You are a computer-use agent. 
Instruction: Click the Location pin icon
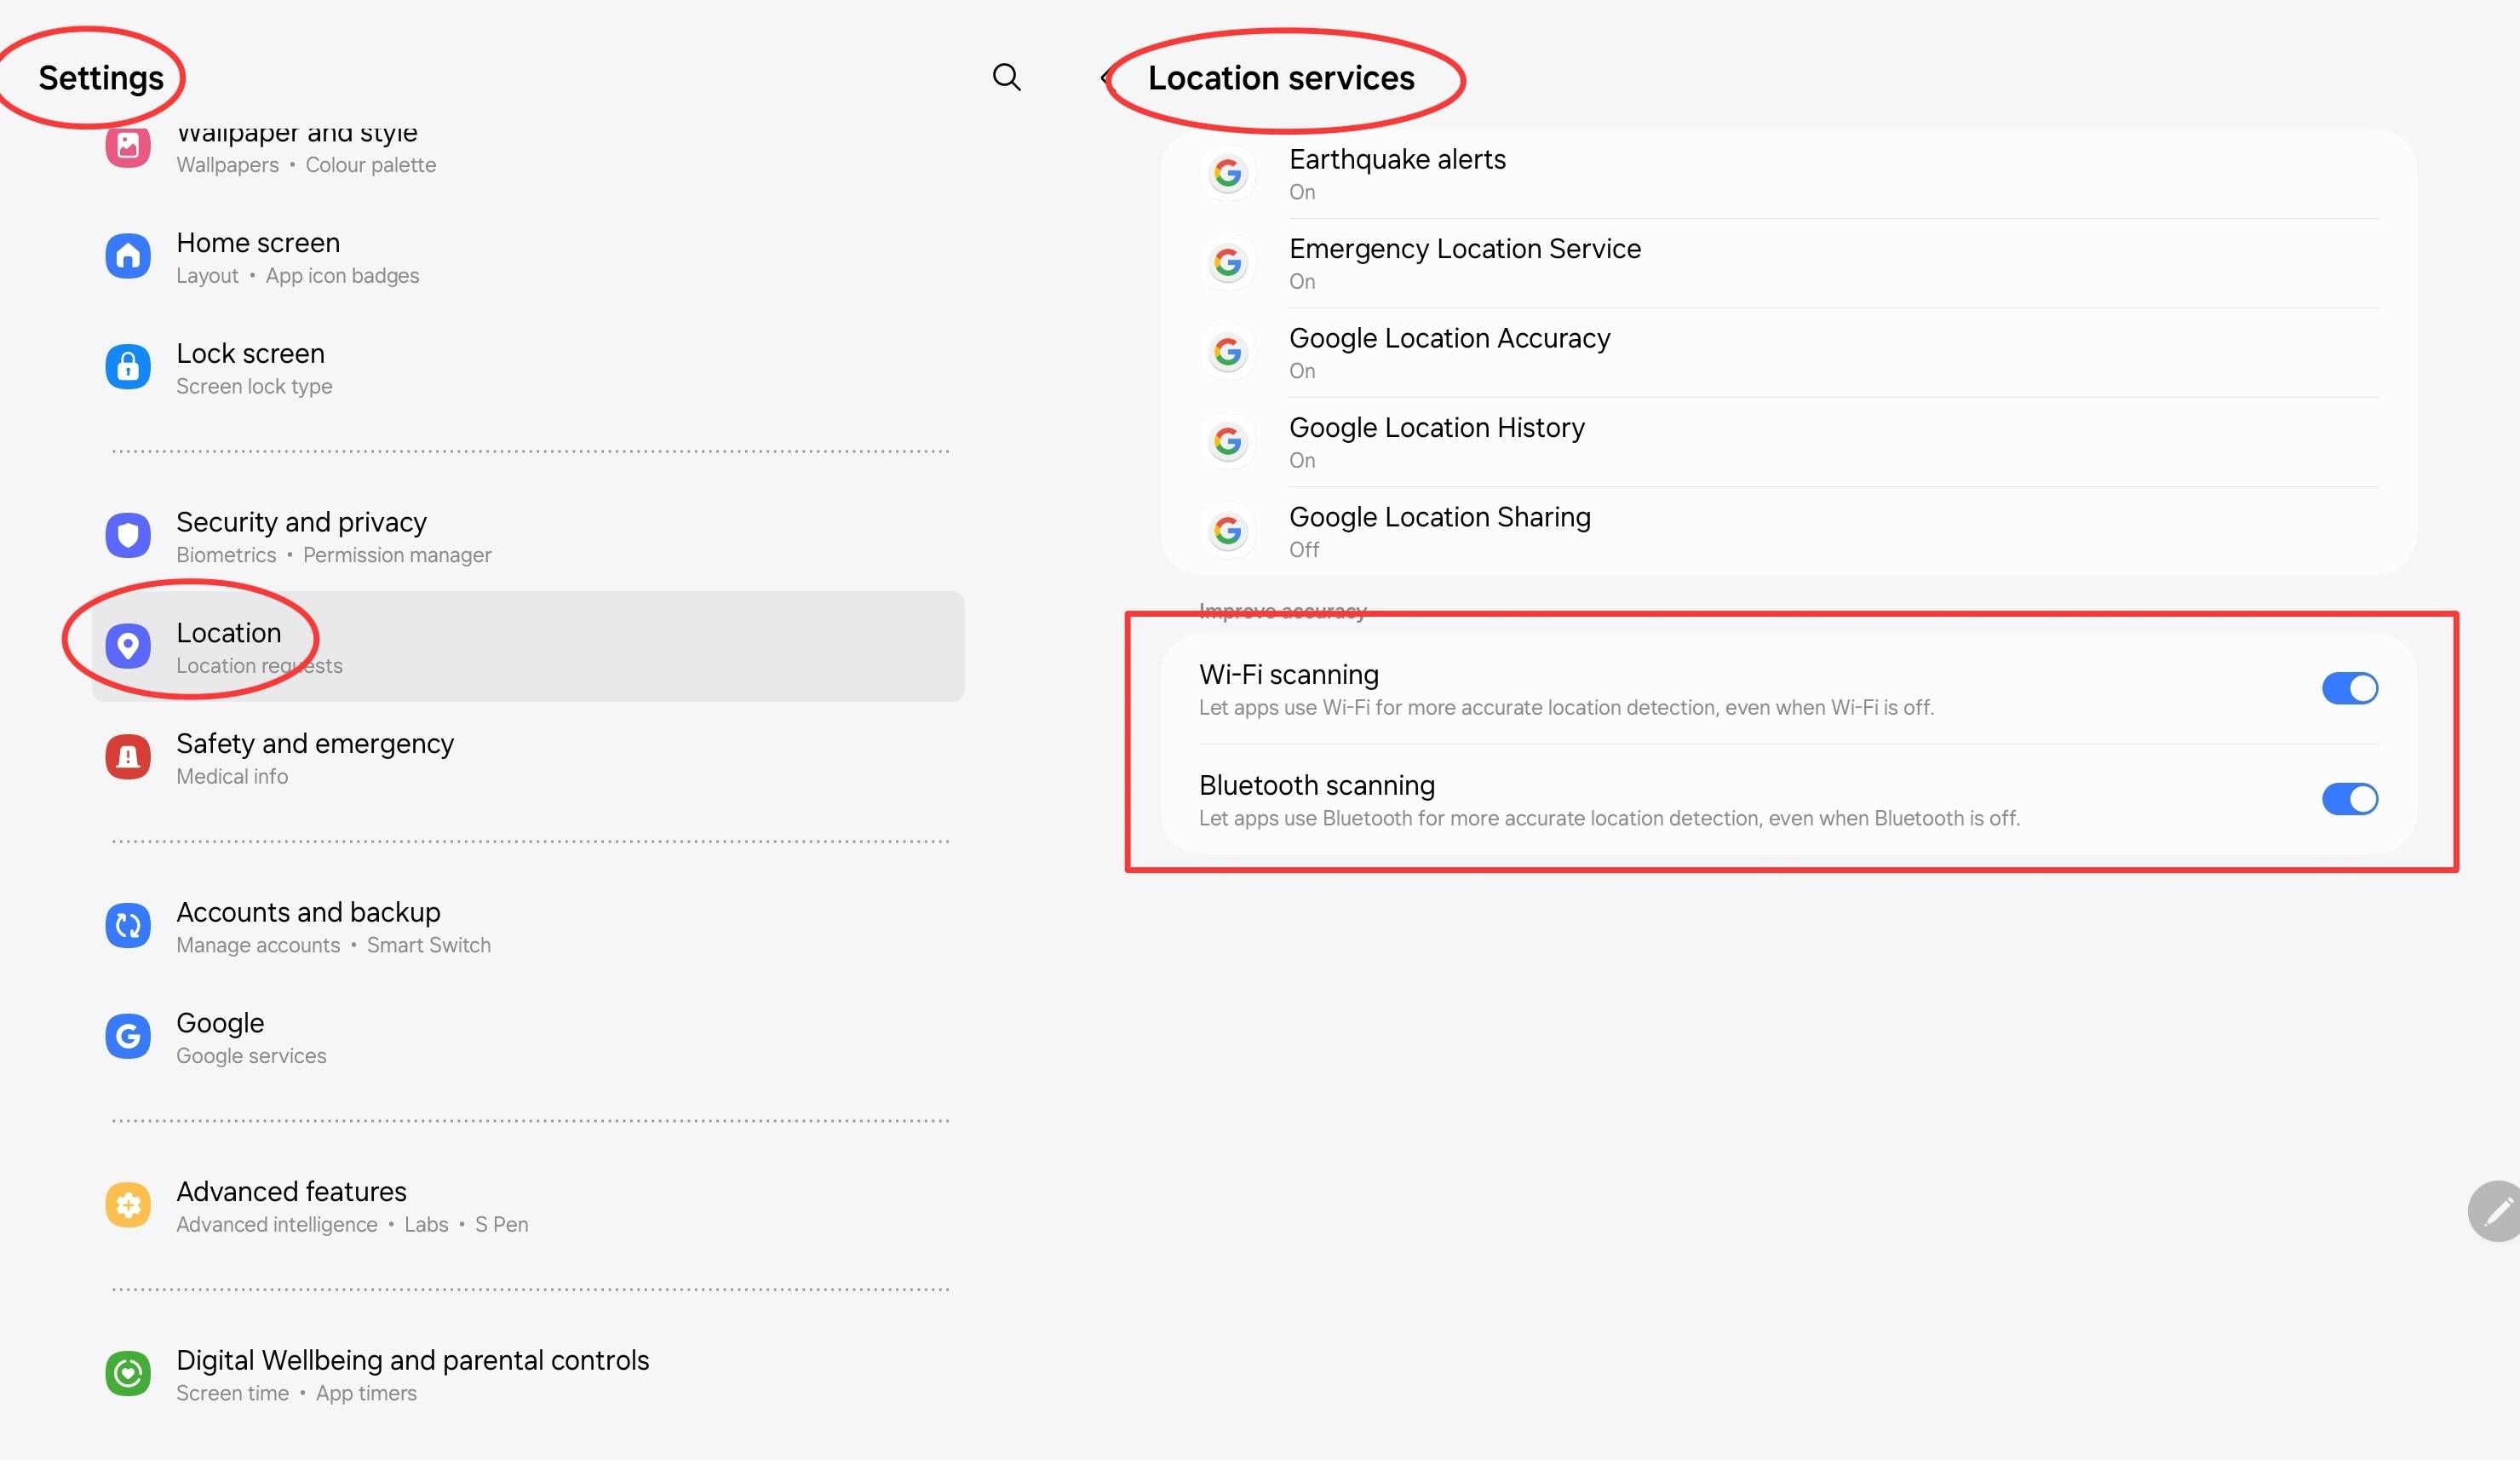pos(128,646)
